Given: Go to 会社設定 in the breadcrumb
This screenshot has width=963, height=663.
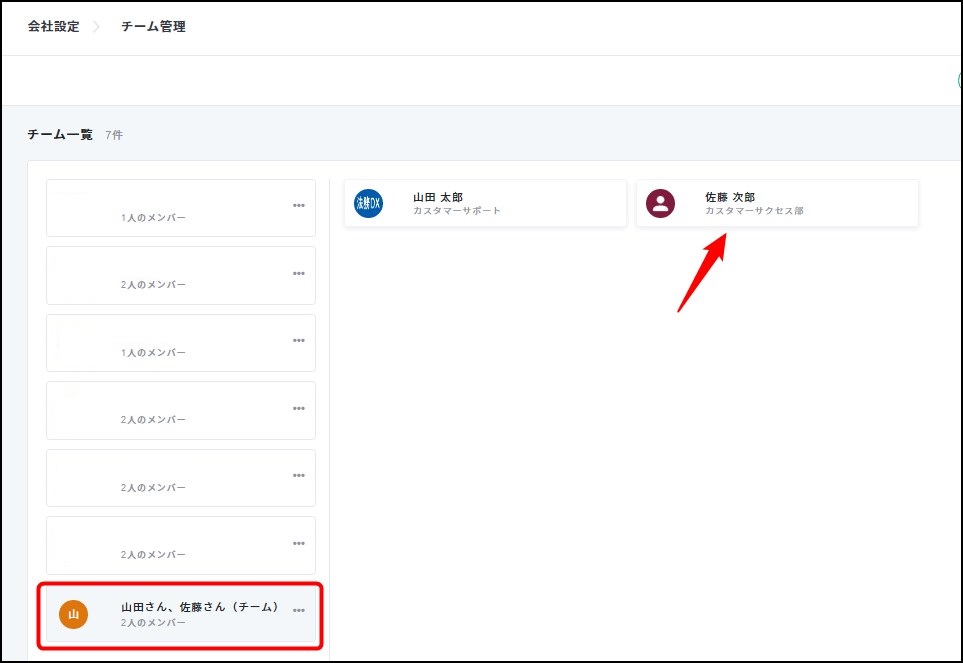Looking at the screenshot, I should coord(52,27).
